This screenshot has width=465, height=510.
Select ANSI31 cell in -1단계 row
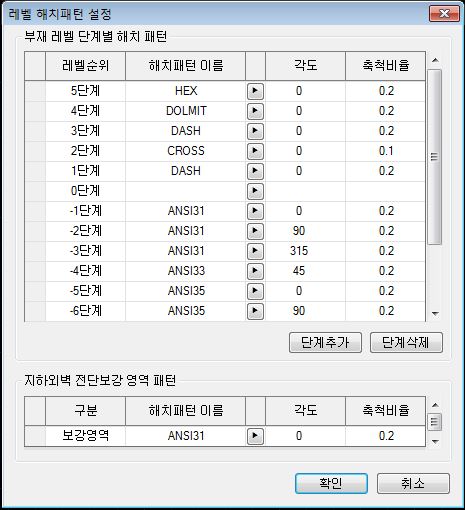tap(185, 211)
